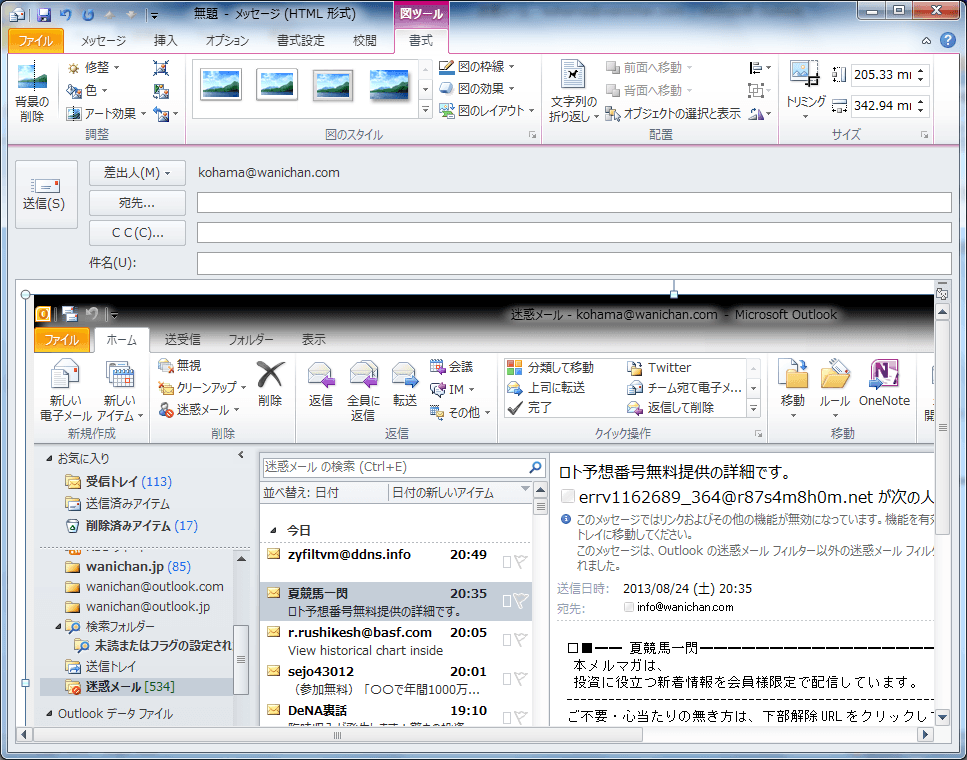Image resolution: width=967 pixels, height=760 pixels.
Task: Toggle flag on sejo43012 message row
Action: pyautogui.click(x=522, y=679)
